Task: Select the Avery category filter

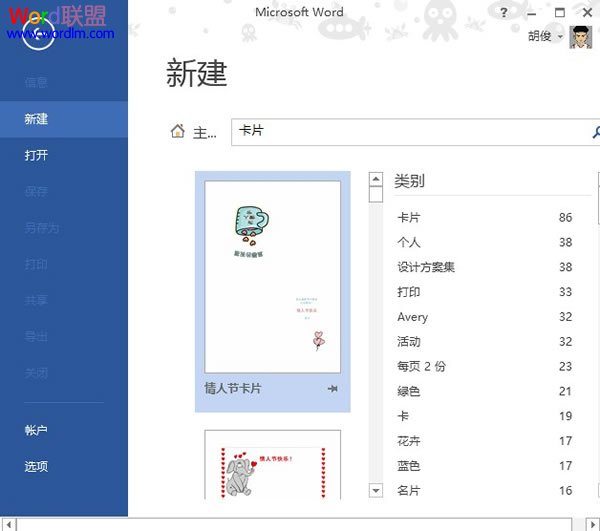Action: pos(412,317)
